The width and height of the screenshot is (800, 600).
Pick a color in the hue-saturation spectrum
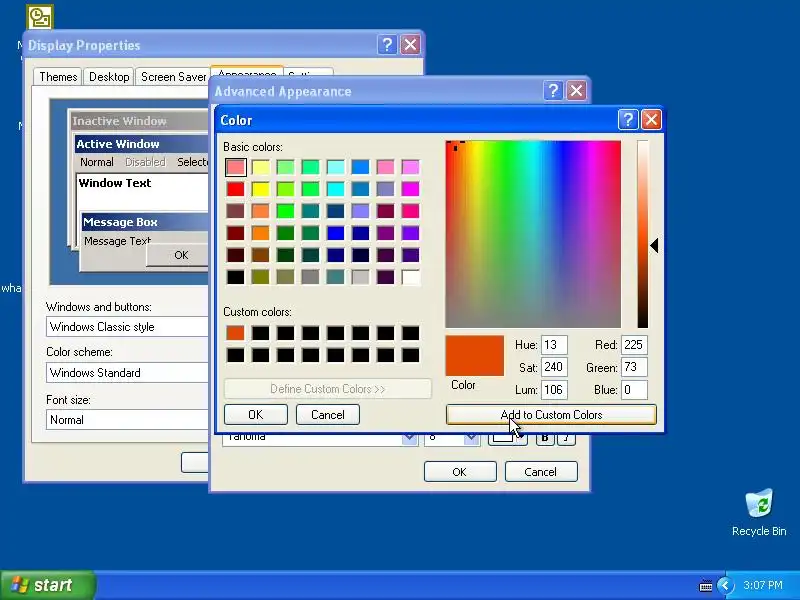coord(533,234)
